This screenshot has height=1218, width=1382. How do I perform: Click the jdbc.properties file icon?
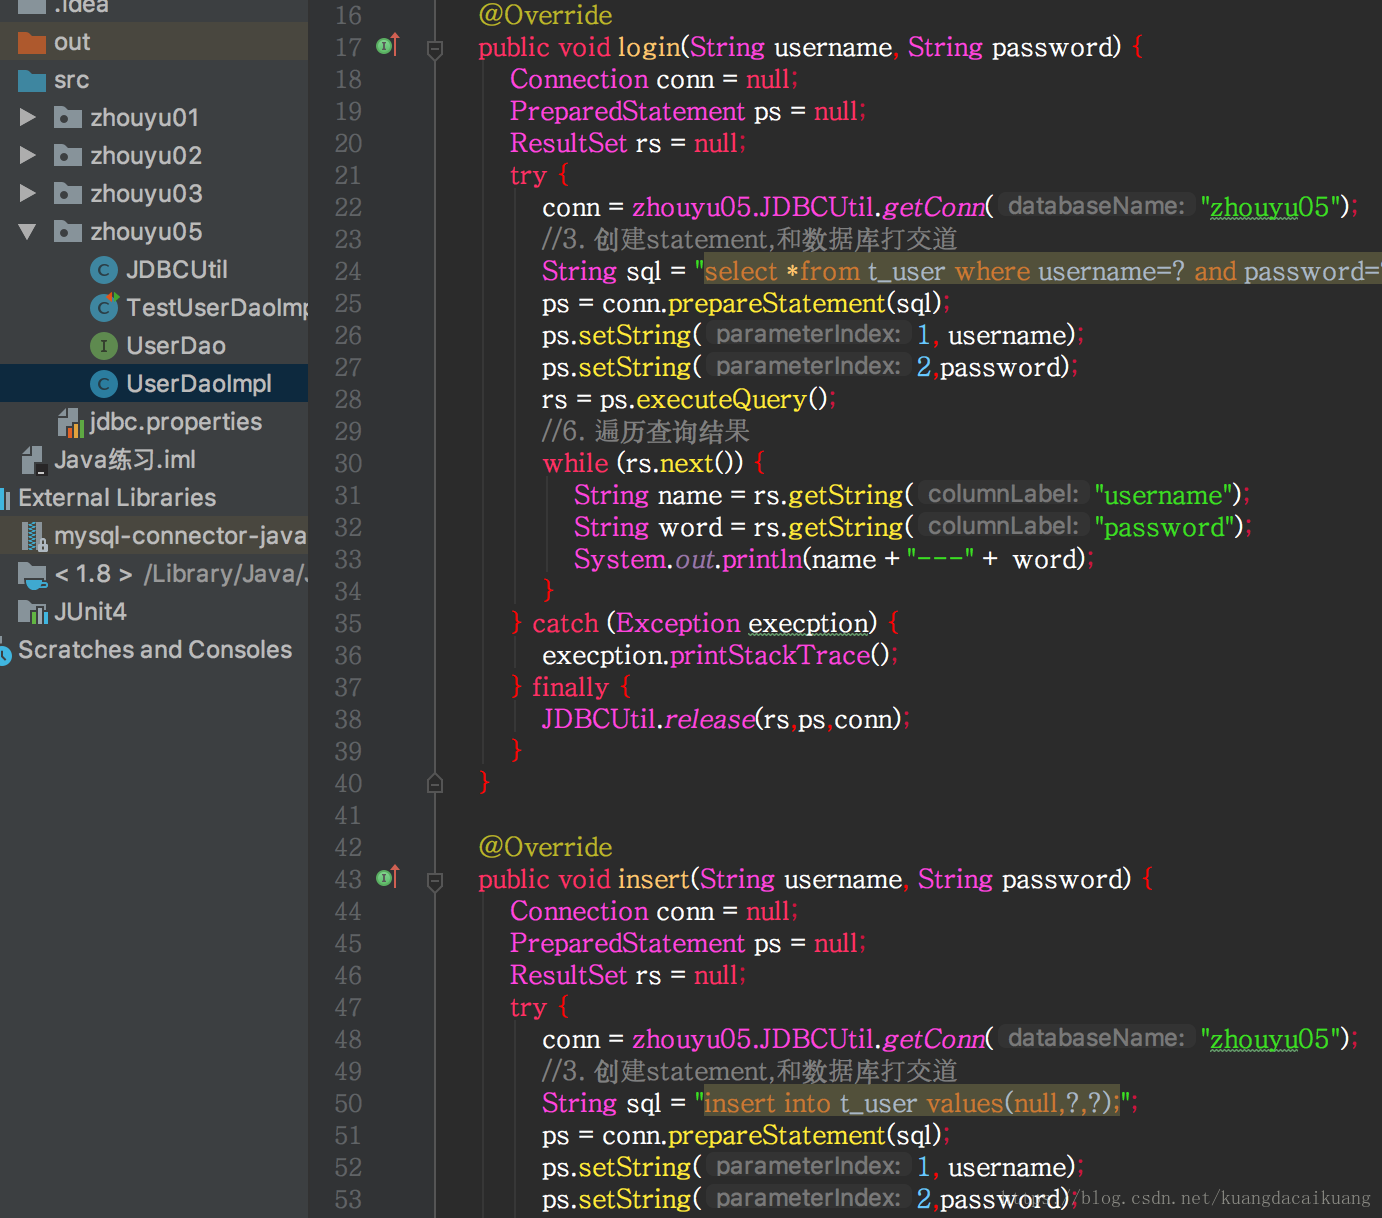click(x=70, y=422)
